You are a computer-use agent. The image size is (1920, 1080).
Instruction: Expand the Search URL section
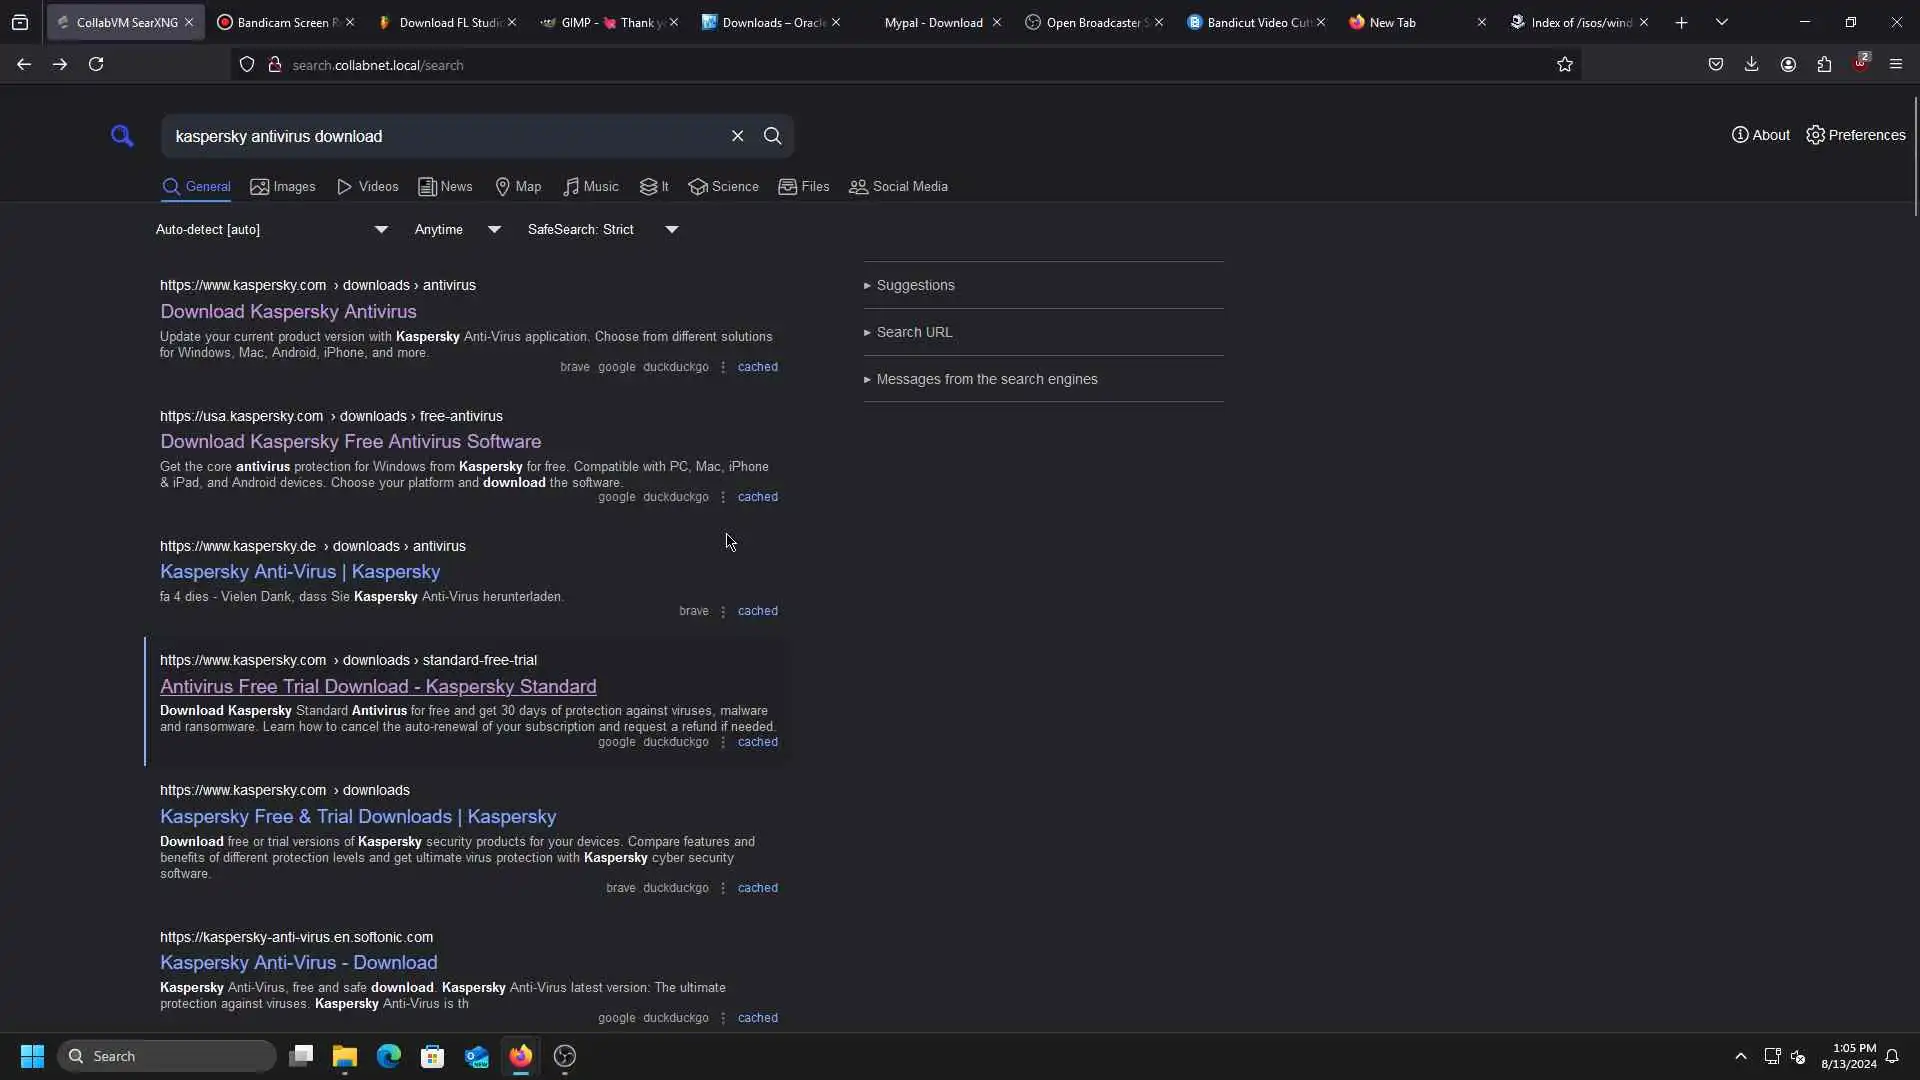point(913,332)
